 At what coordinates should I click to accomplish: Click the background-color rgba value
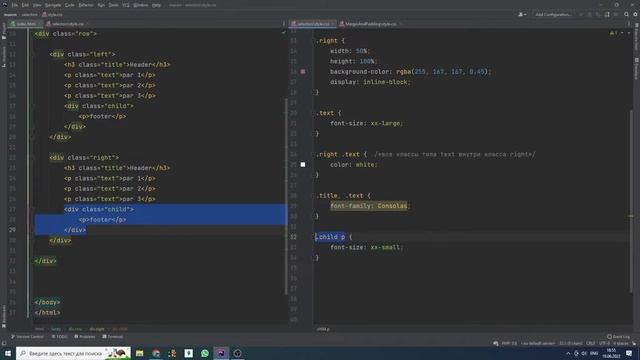pos(443,71)
